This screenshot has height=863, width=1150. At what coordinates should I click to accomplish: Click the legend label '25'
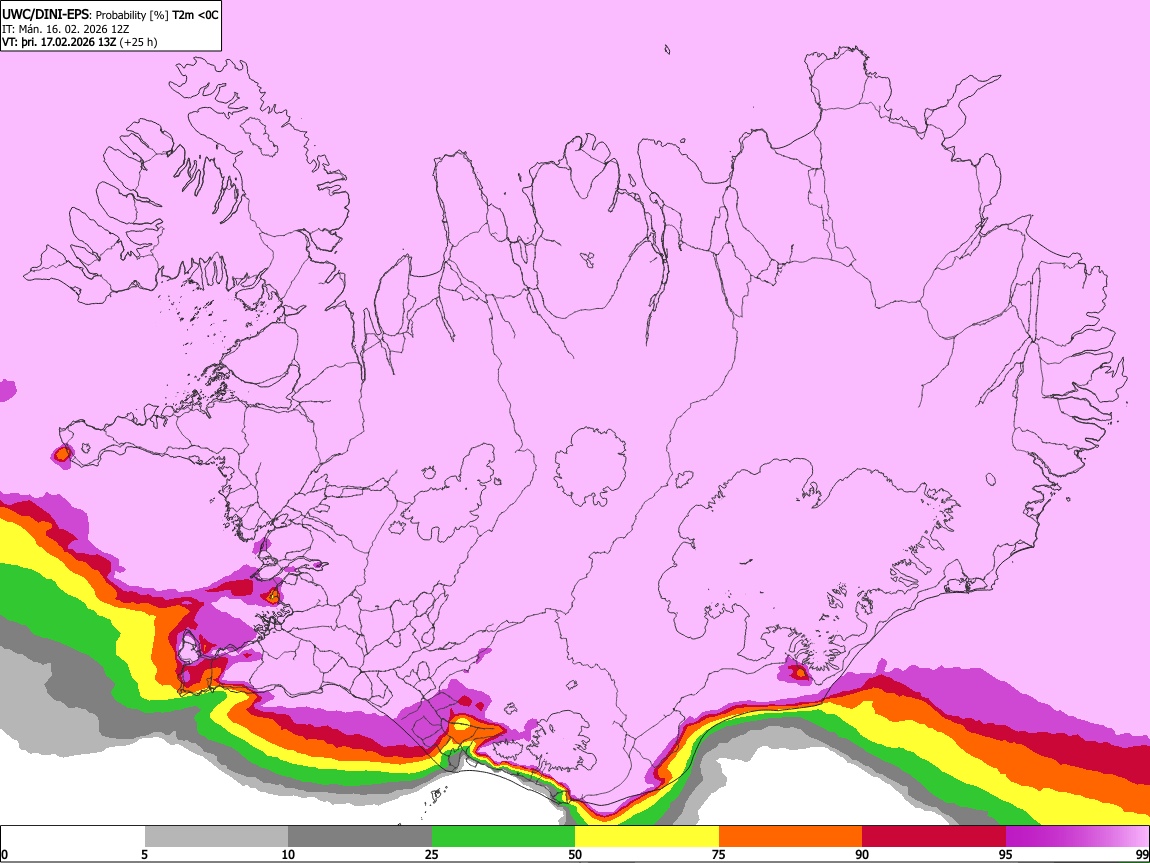(432, 854)
